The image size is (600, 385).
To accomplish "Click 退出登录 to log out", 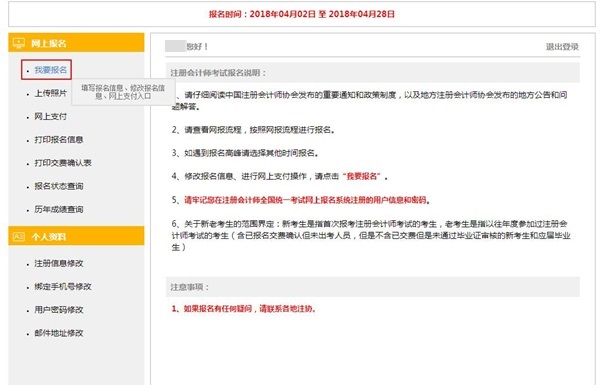I will click(562, 47).
